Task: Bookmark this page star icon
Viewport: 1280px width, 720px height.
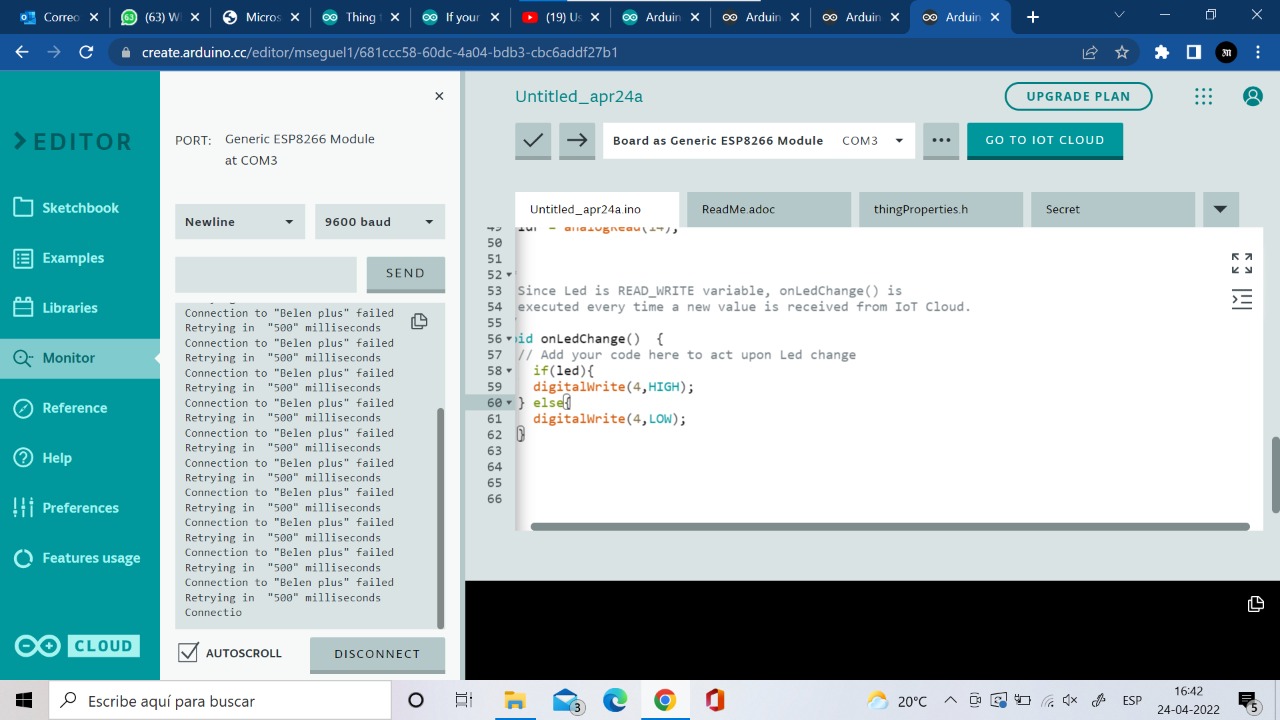Action: [1122, 52]
